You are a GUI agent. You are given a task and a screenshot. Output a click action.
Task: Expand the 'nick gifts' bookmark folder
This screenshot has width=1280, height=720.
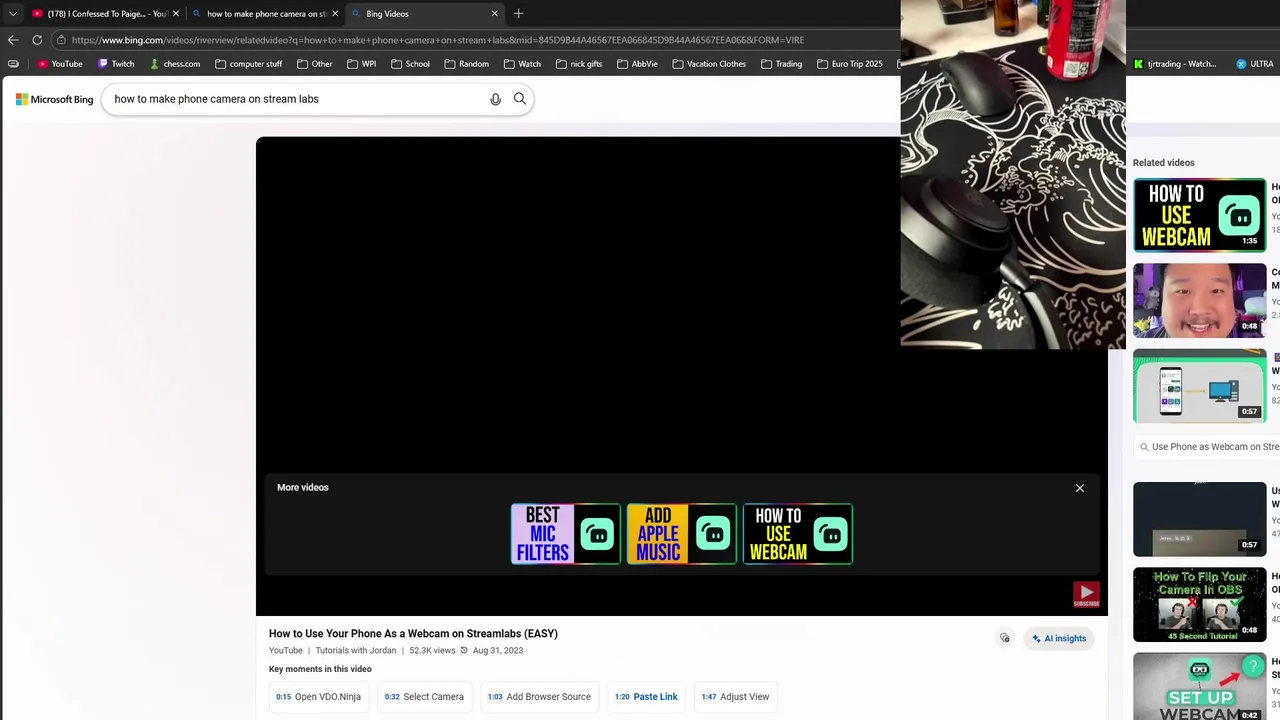click(x=578, y=64)
